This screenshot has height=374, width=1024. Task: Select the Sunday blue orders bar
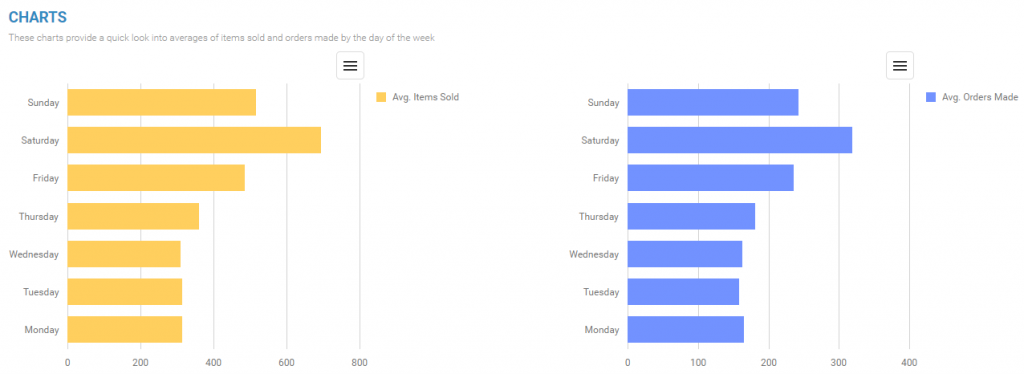[713, 102]
